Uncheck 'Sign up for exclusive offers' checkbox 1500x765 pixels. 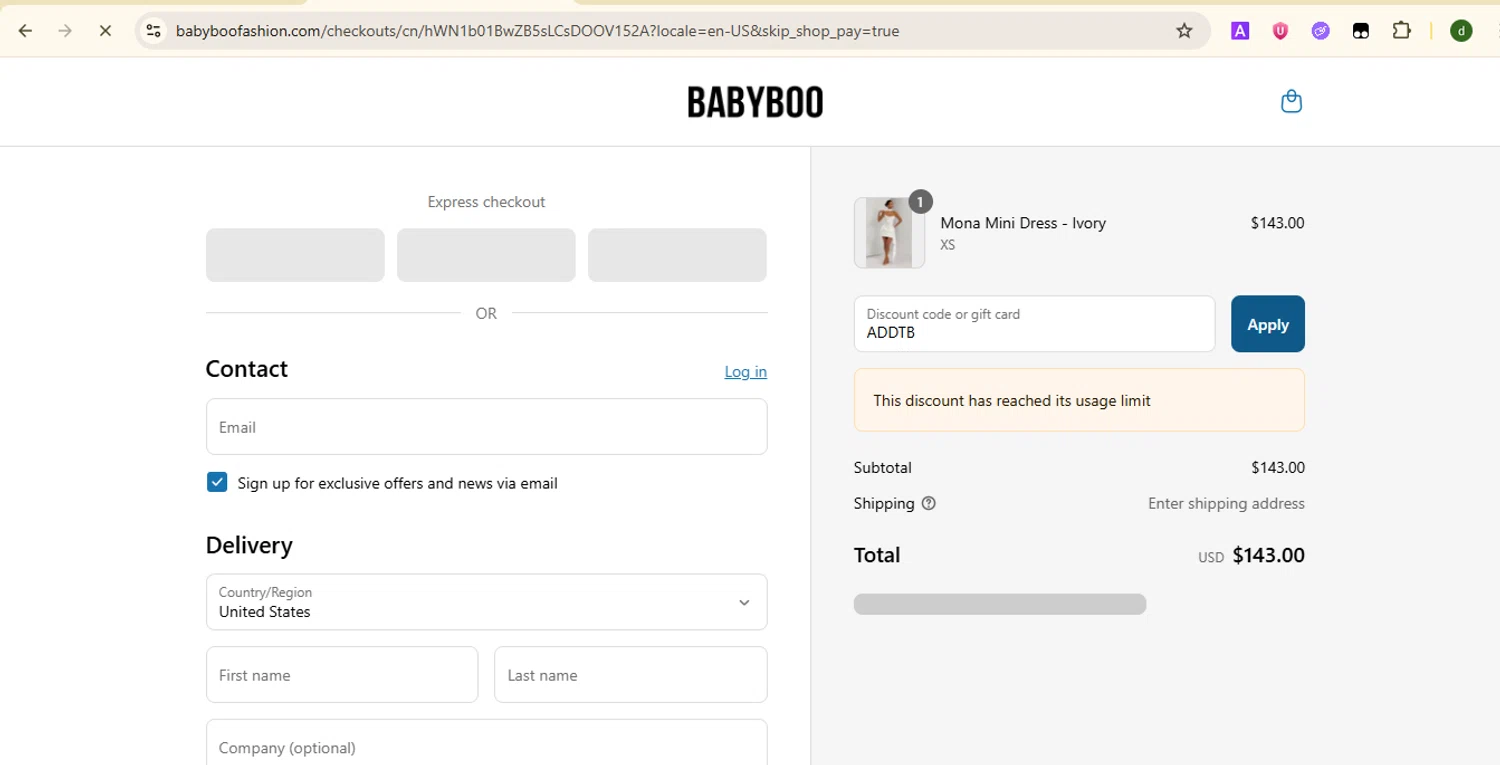pos(217,482)
